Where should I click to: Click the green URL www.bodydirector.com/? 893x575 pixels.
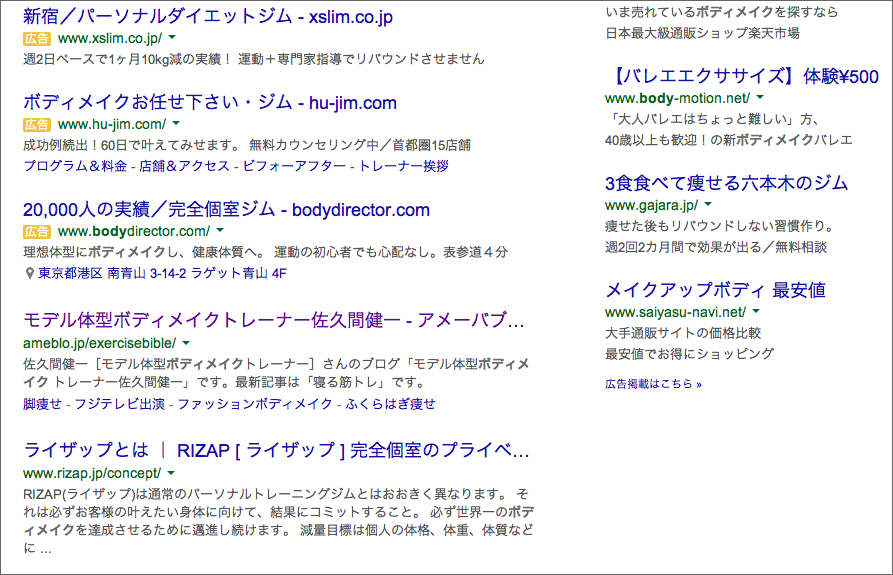coord(134,231)
